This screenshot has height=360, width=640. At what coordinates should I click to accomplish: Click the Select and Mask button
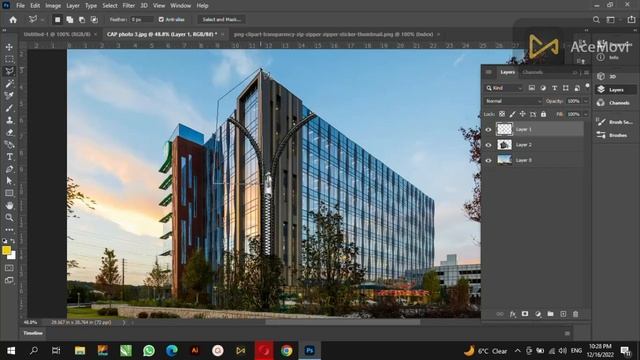(222, 20)
